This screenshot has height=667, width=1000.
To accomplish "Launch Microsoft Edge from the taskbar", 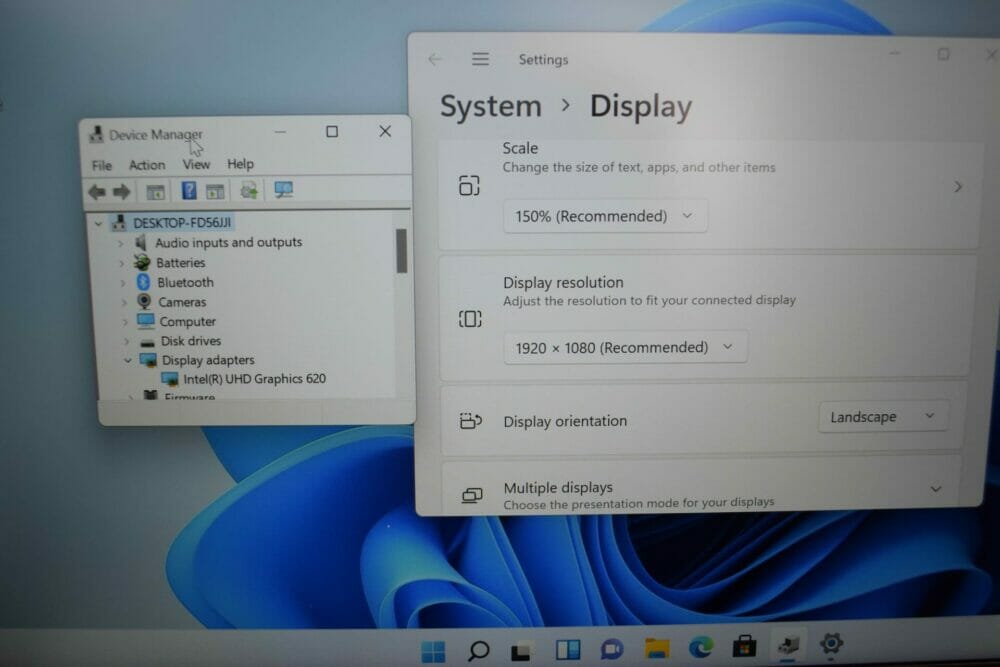I will pos(700,647).
